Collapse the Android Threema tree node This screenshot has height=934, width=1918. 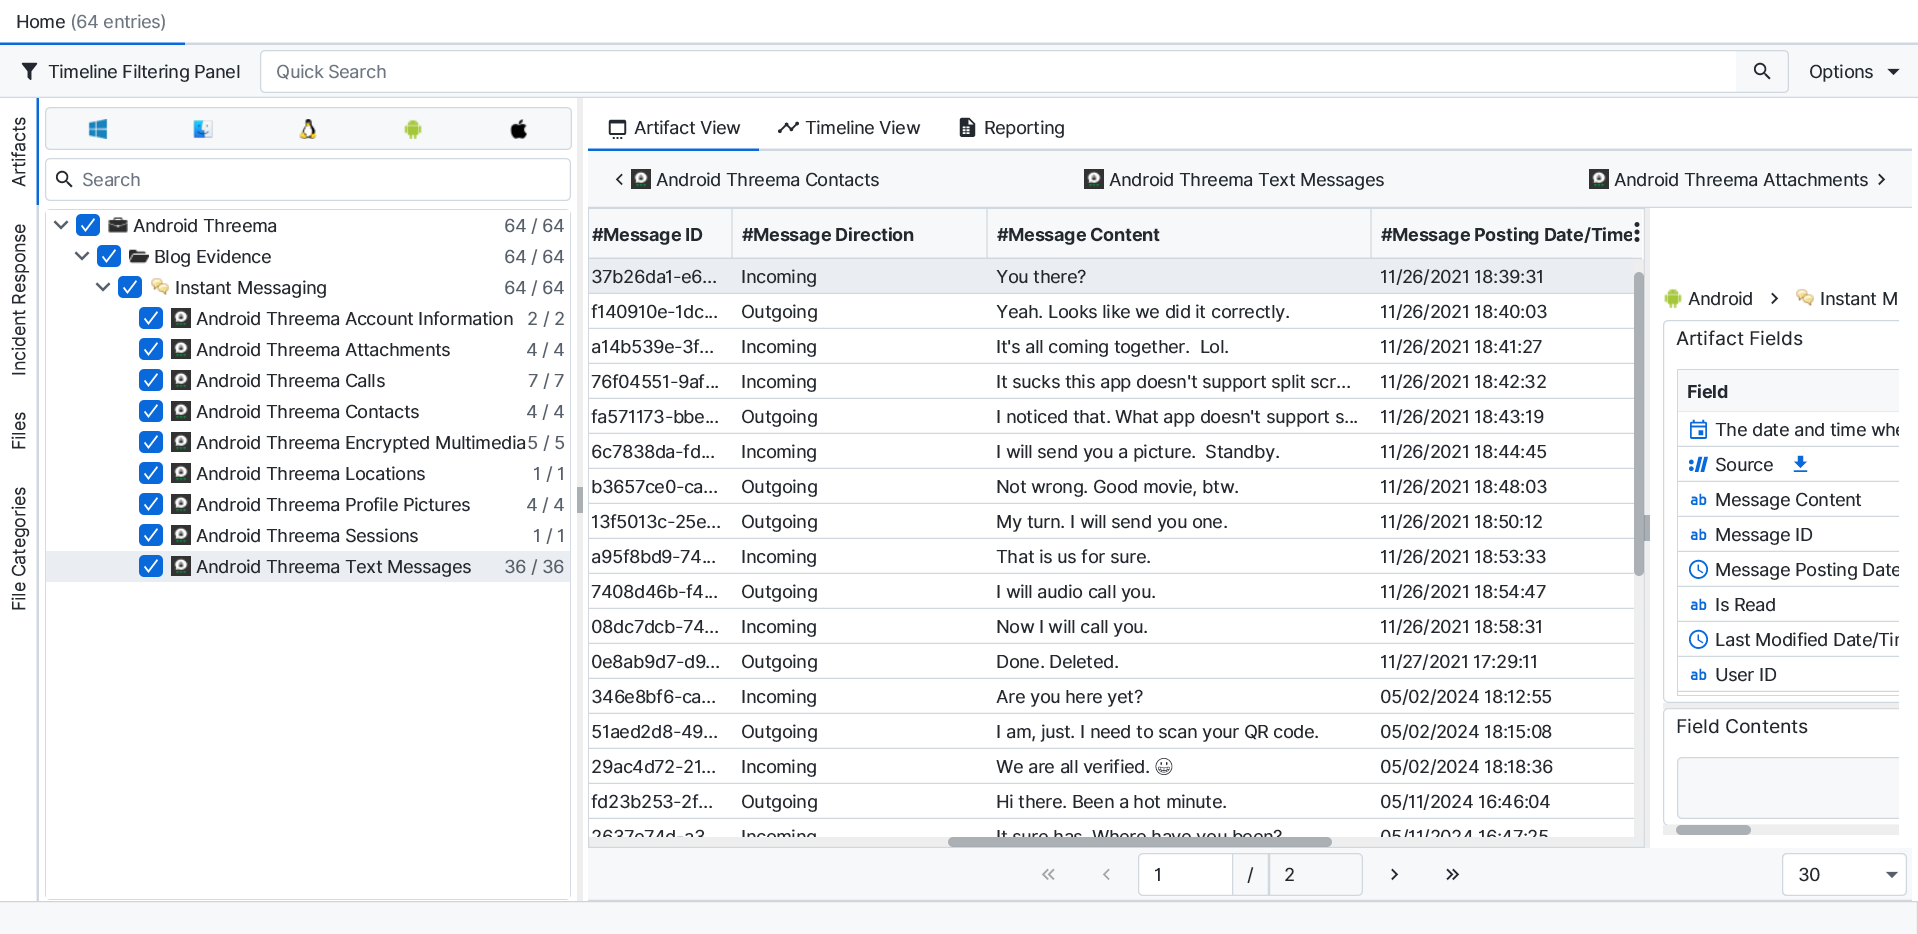click(x=61, y=226)
